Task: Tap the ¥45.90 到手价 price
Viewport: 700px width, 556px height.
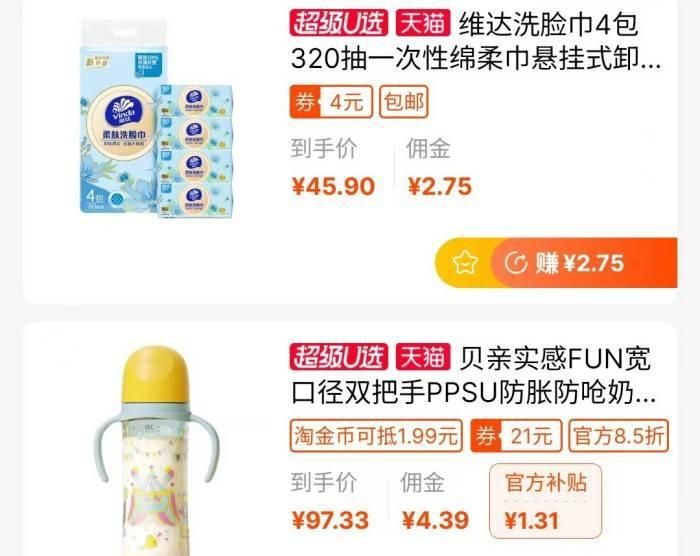Action: [x=333, y=186]
